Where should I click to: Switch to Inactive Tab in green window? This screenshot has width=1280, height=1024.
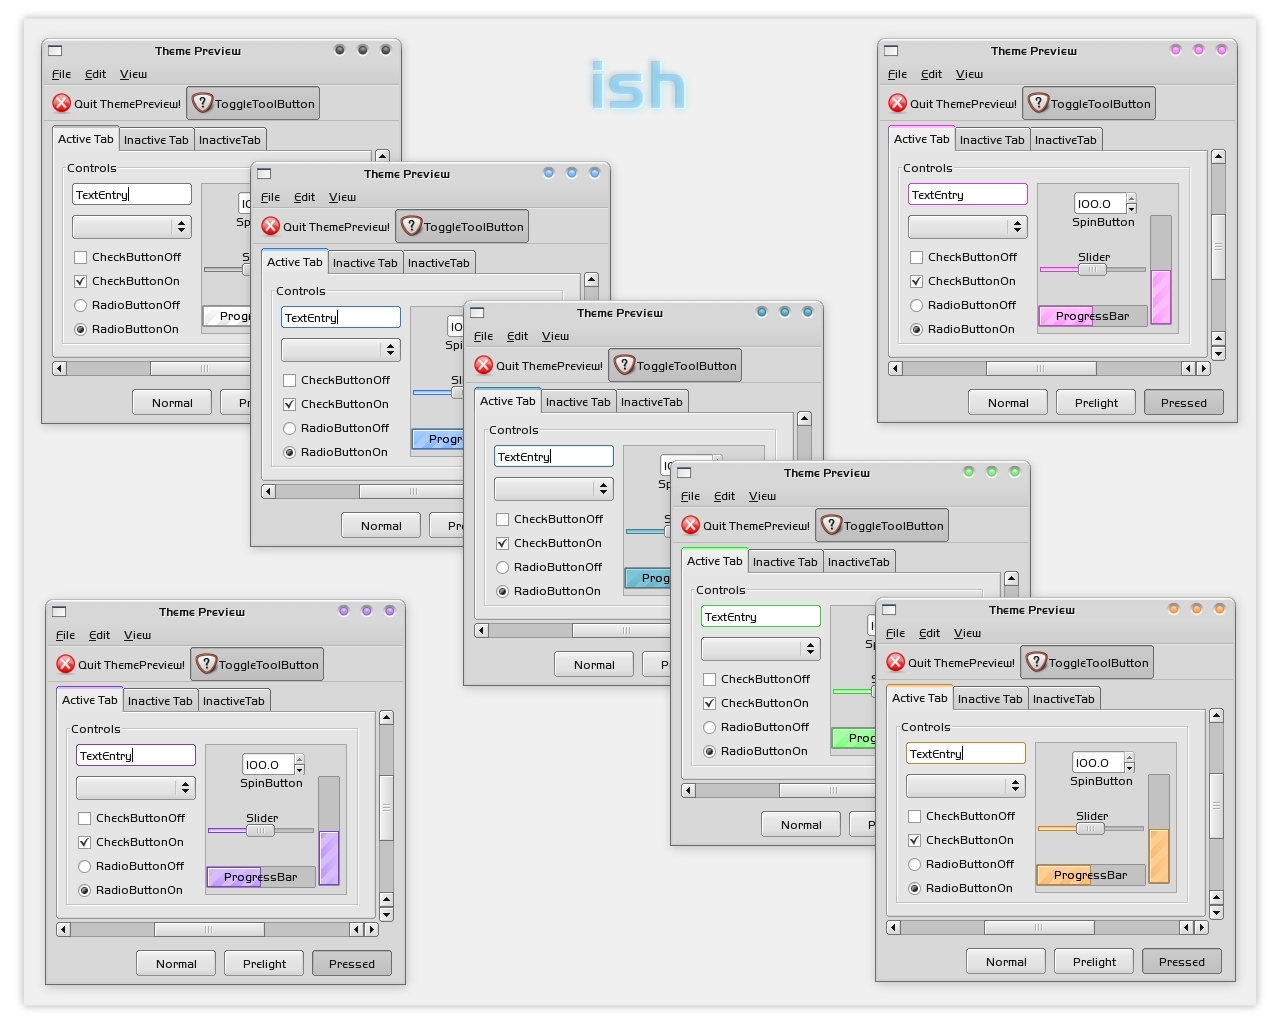coord(785,562)
